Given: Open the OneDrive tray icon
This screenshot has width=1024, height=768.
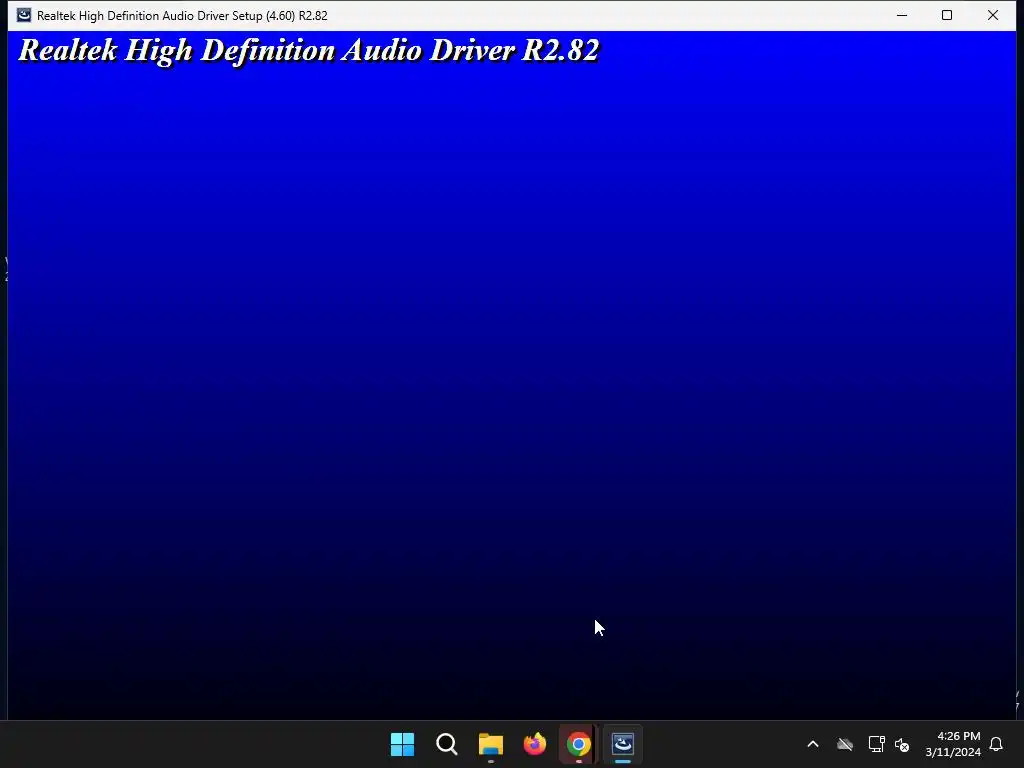Looking at the screenshot, I should [x=845, y=744].
